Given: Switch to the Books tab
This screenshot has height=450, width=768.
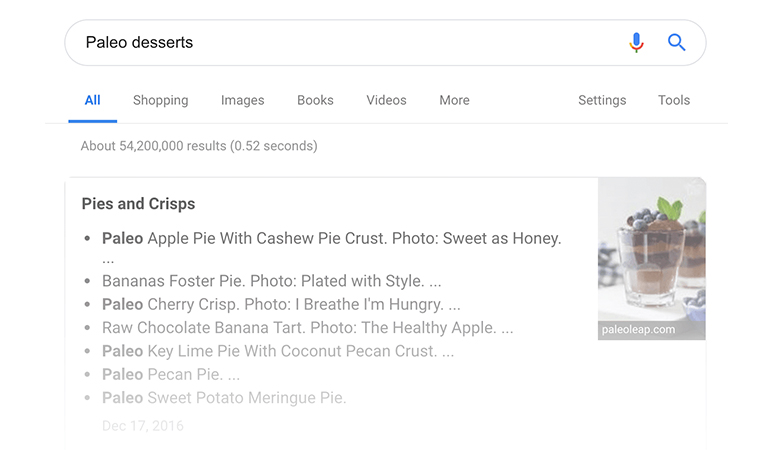Looking at the screenshot, I should click(315, 100).
